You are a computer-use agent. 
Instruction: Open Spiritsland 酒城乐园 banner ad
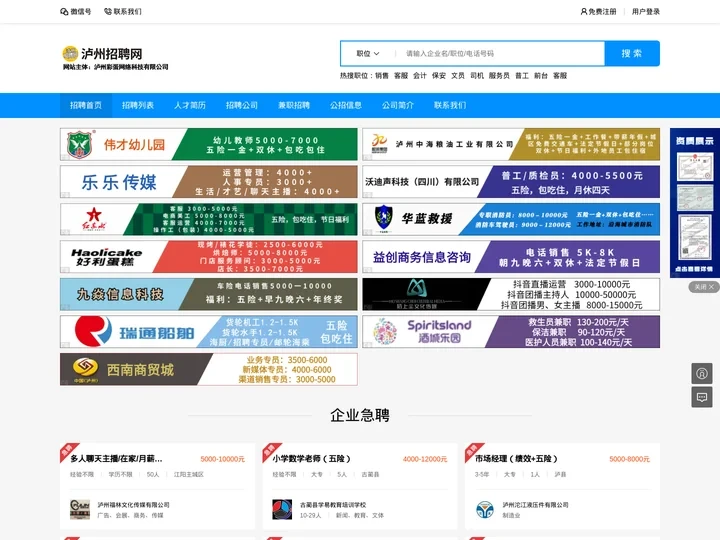[511, 332]
